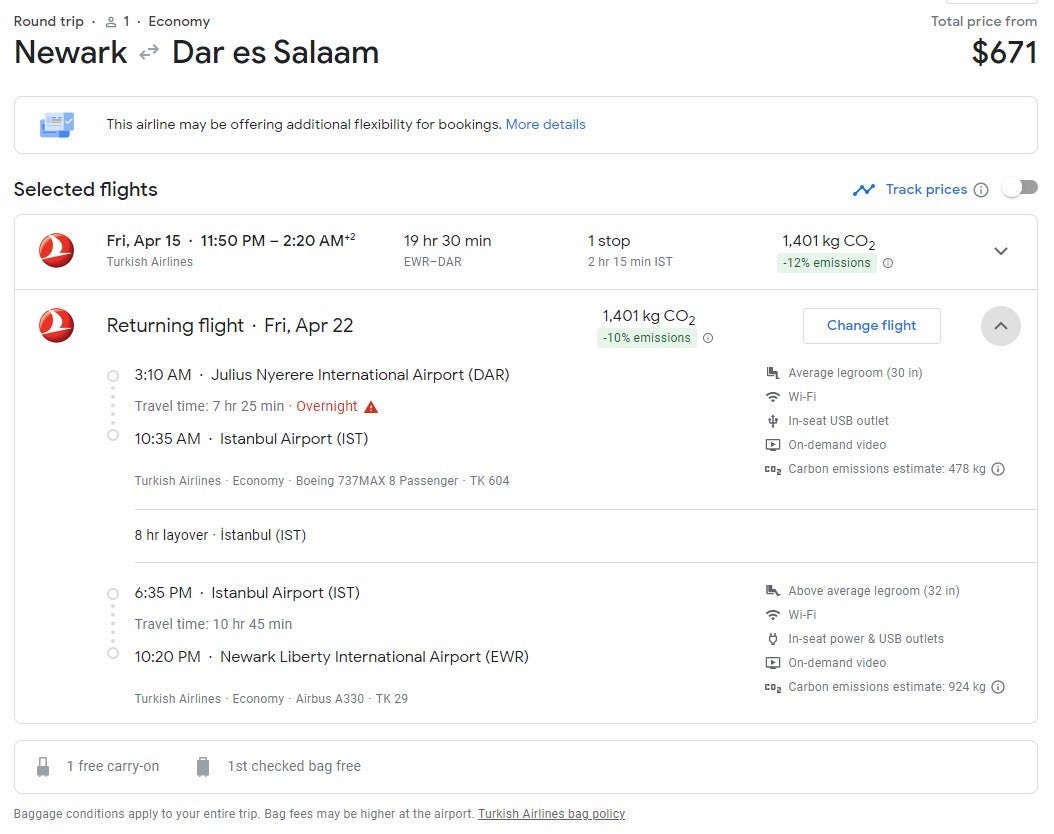Viewport: 1054px width, 834px height.
Task: Click the 1st checked bag suitcase icon
Action: click(203, 767)
